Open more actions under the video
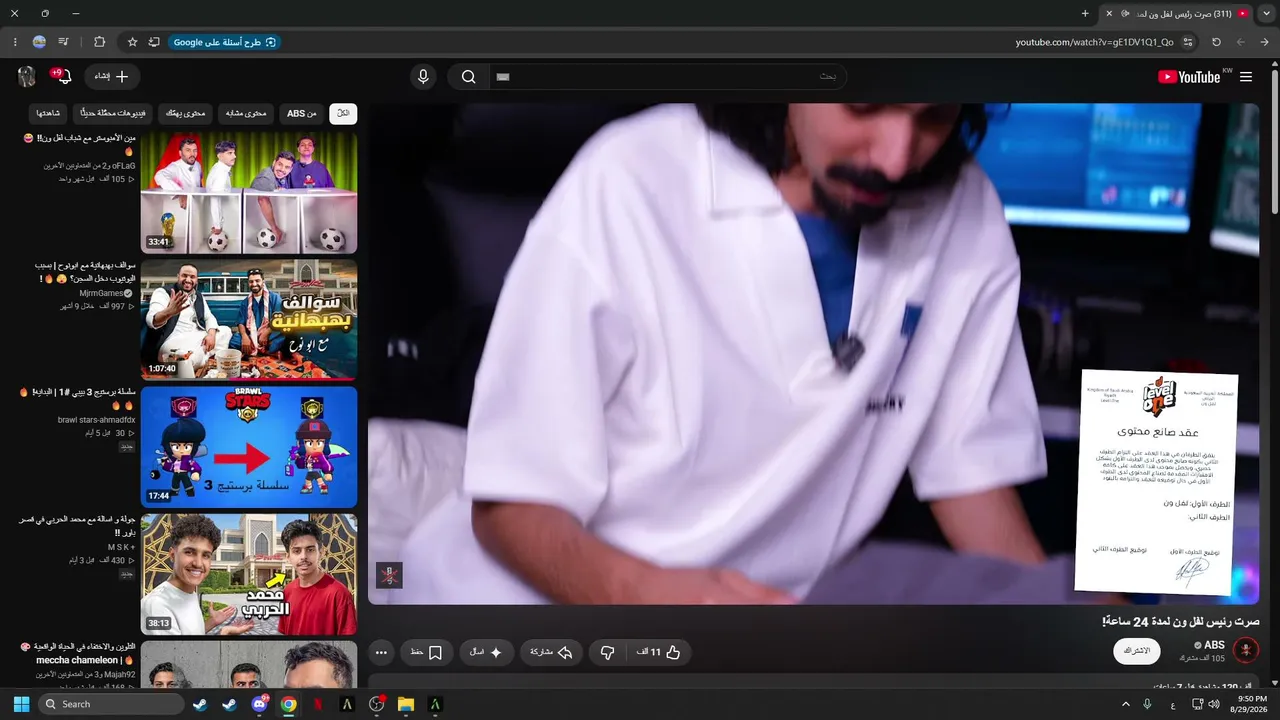This screenshot has width=1280, height=720. pyautogui.click(x=381, y=652)
